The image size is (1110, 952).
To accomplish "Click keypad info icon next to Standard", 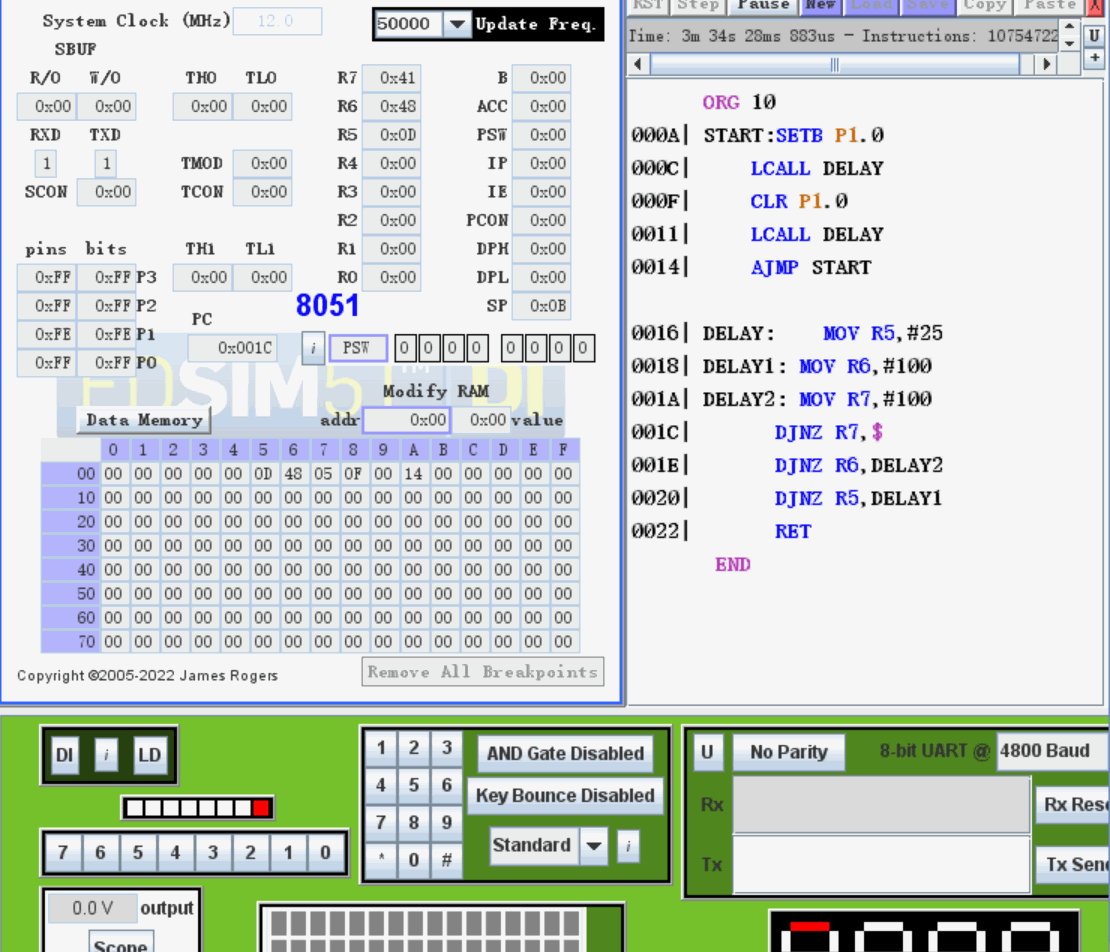I will tap(628, 846).
